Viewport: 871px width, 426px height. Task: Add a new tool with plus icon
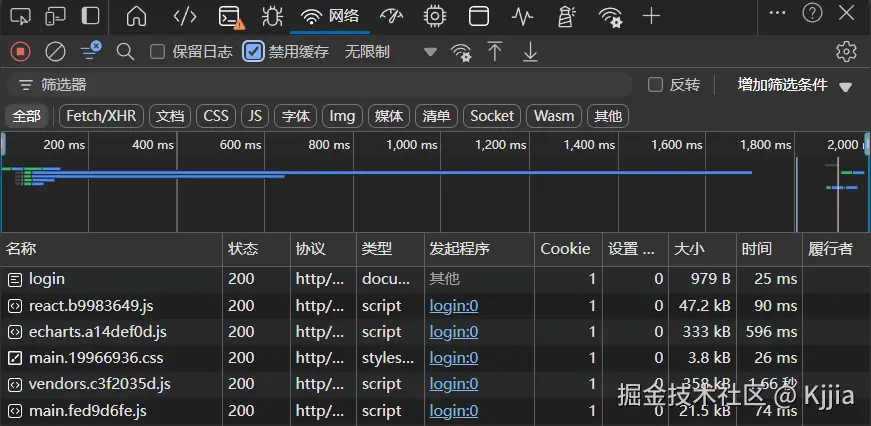coord(651,16)
